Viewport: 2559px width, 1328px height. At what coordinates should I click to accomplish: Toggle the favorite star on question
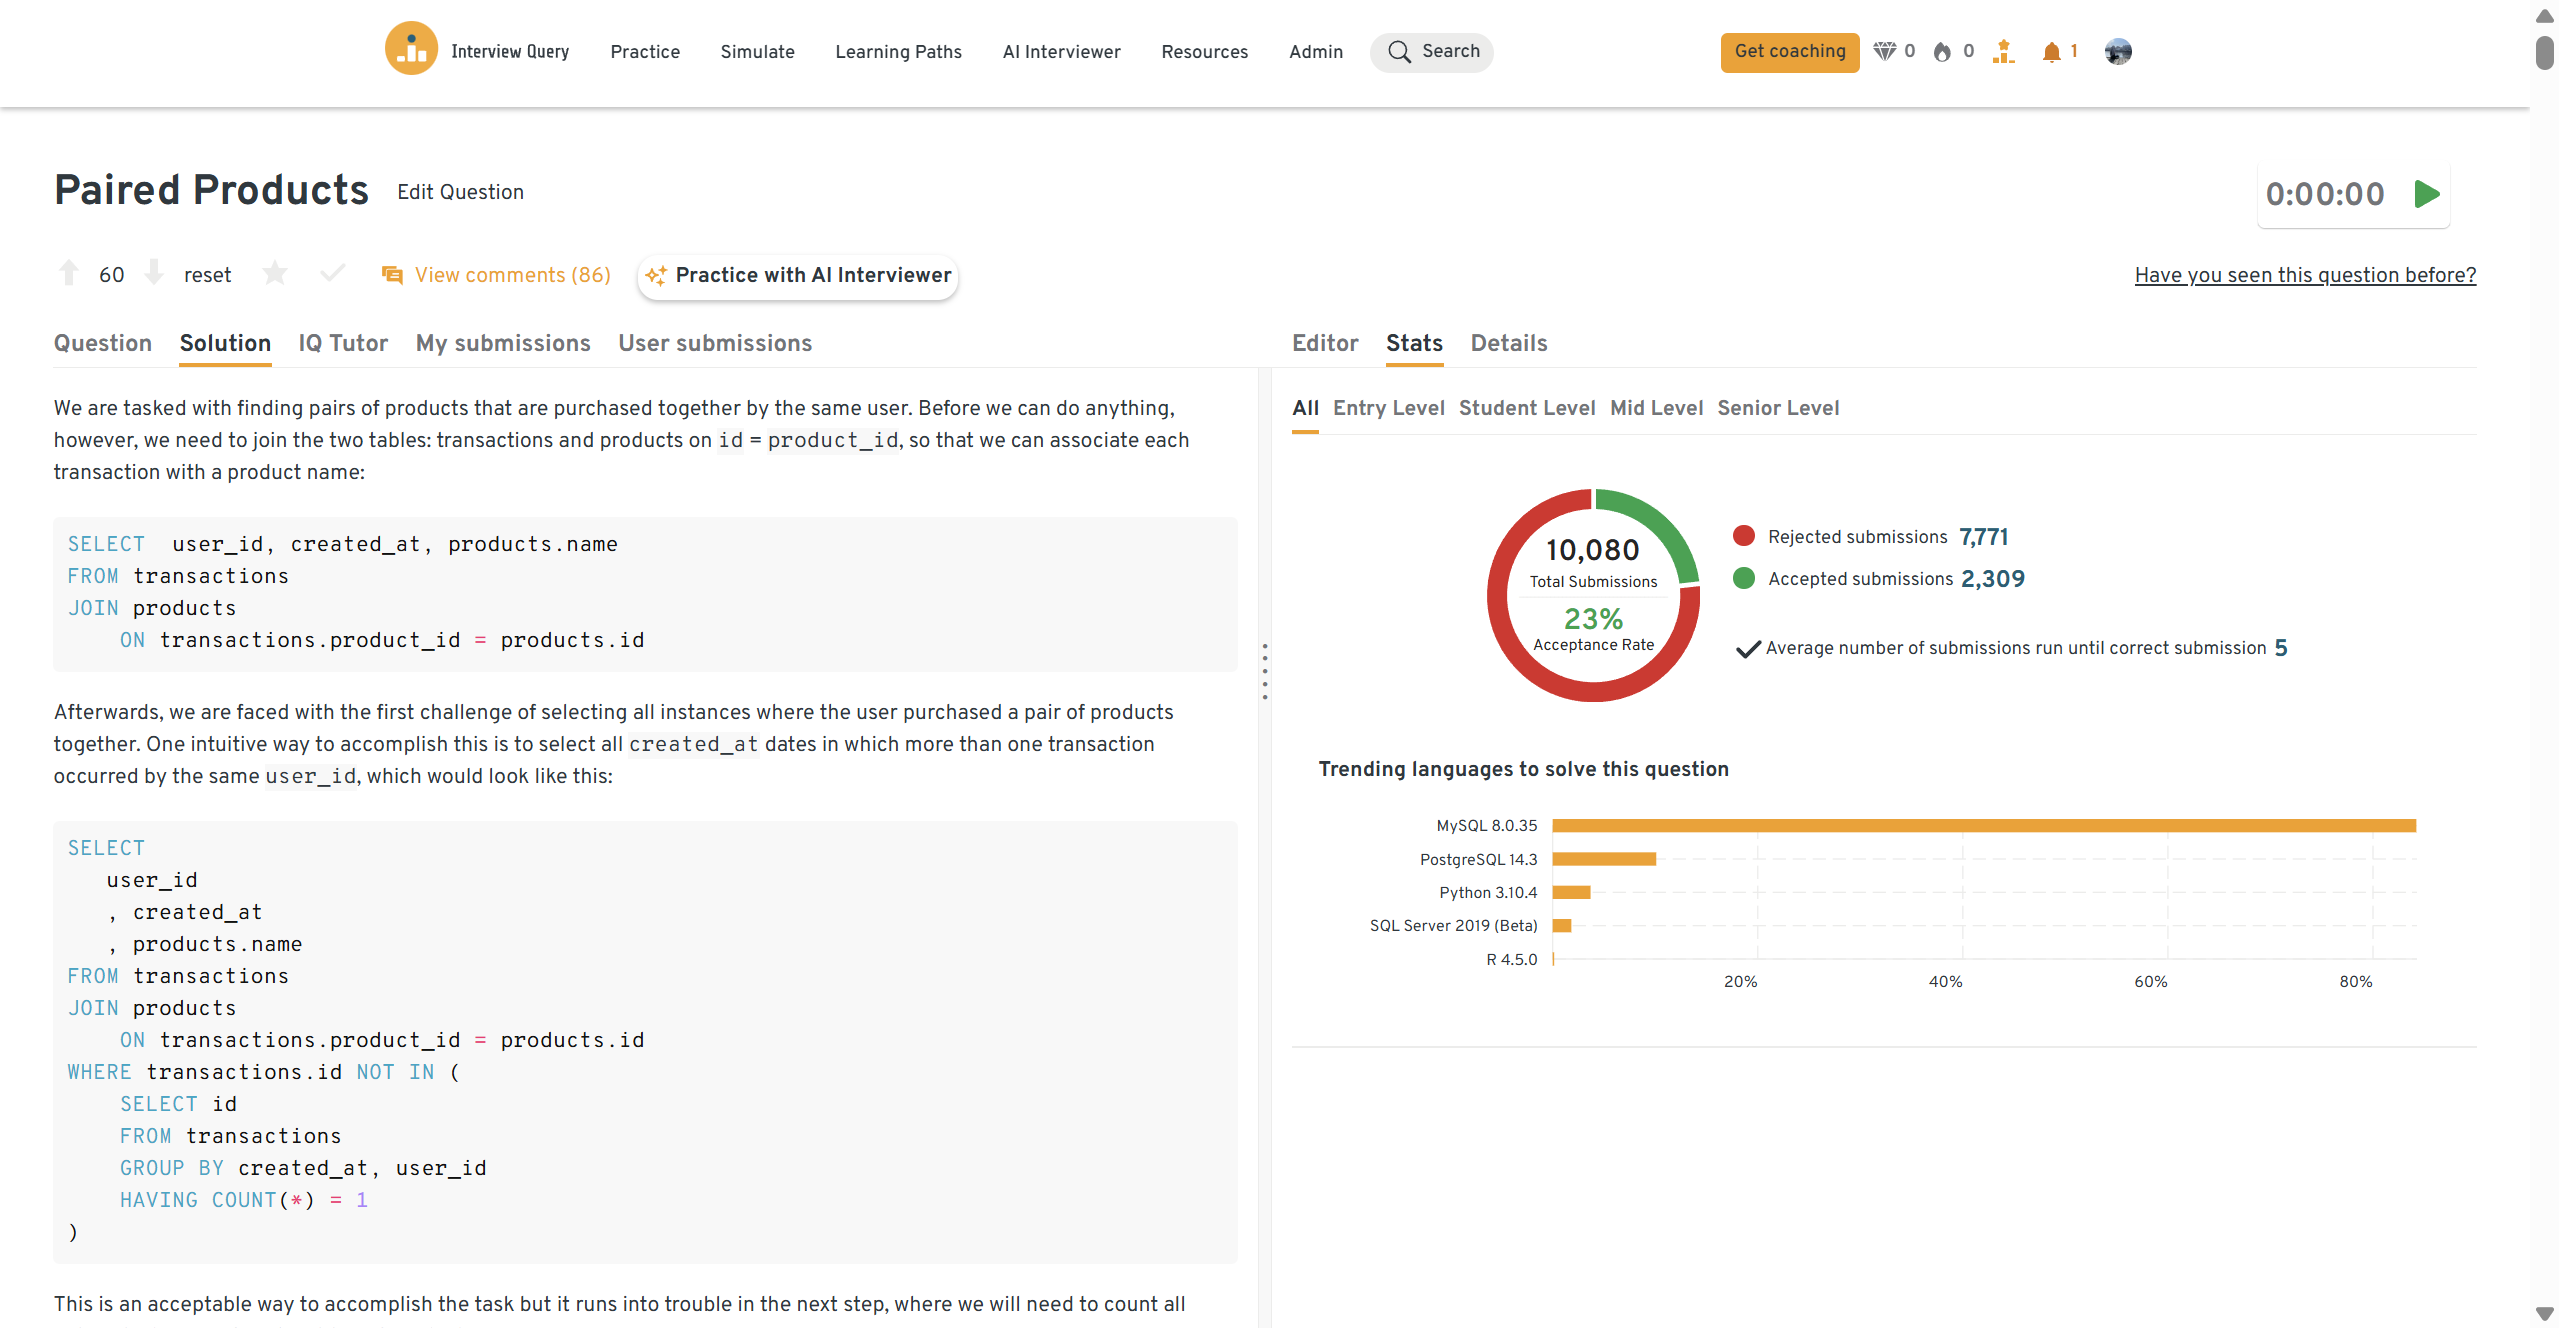coord(275,273)
